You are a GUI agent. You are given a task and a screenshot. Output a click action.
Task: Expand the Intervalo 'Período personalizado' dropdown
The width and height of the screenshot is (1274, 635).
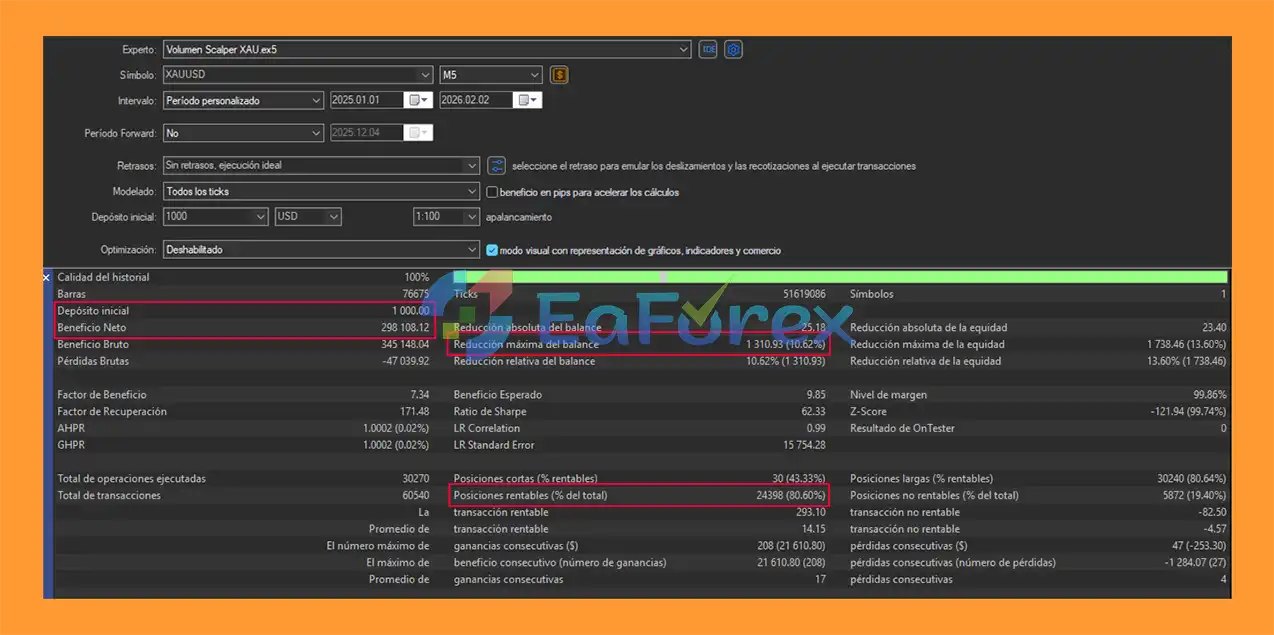316,100
